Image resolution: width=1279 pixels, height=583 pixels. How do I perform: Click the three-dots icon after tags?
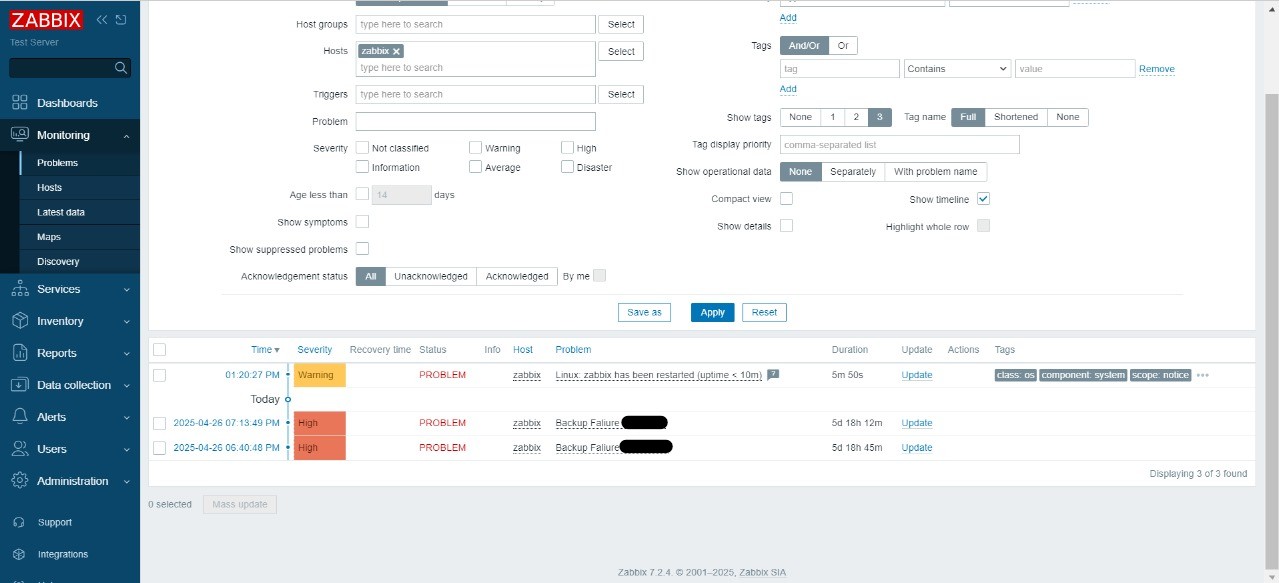point(1203,376)
